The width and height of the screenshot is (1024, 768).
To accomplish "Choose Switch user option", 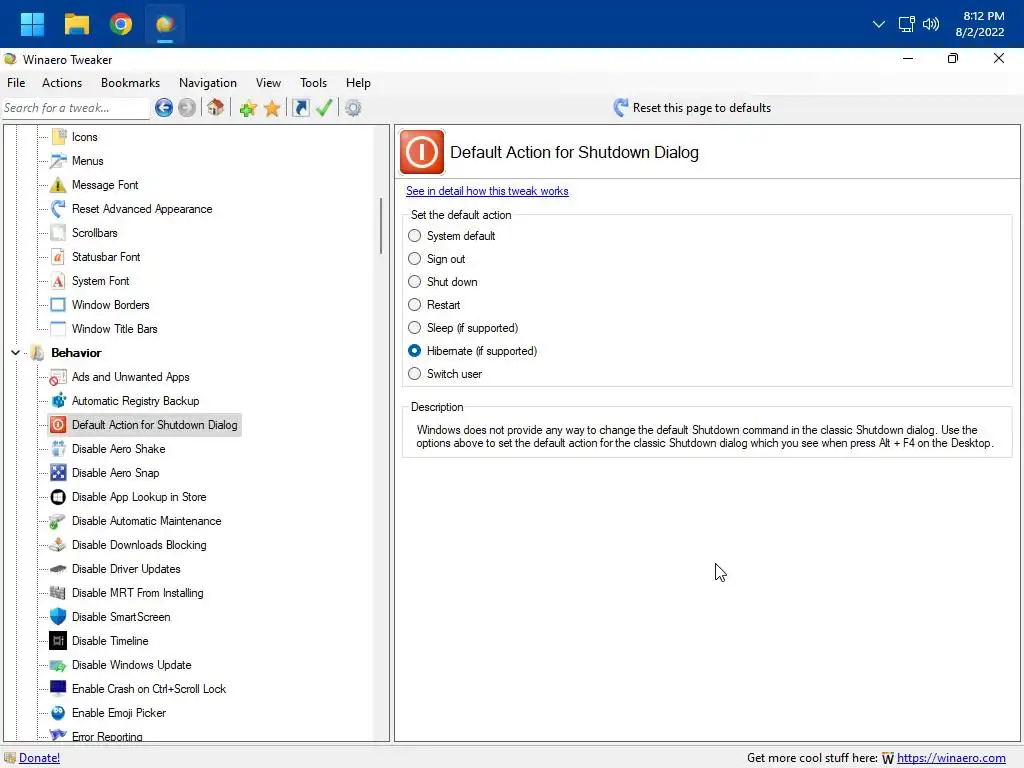I will [414, 374].
